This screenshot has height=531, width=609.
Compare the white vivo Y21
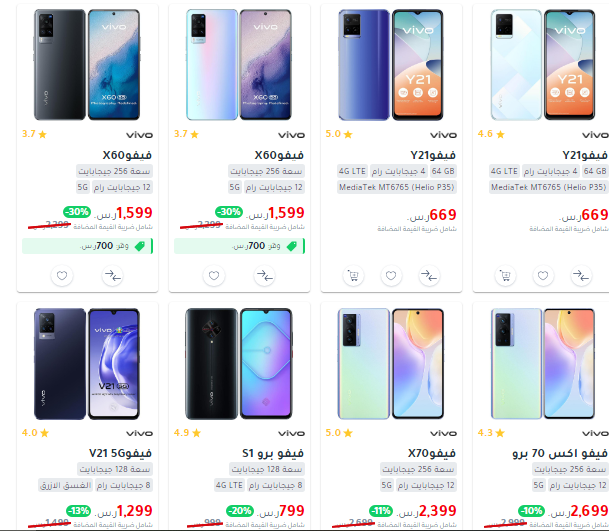click(581, 275)
